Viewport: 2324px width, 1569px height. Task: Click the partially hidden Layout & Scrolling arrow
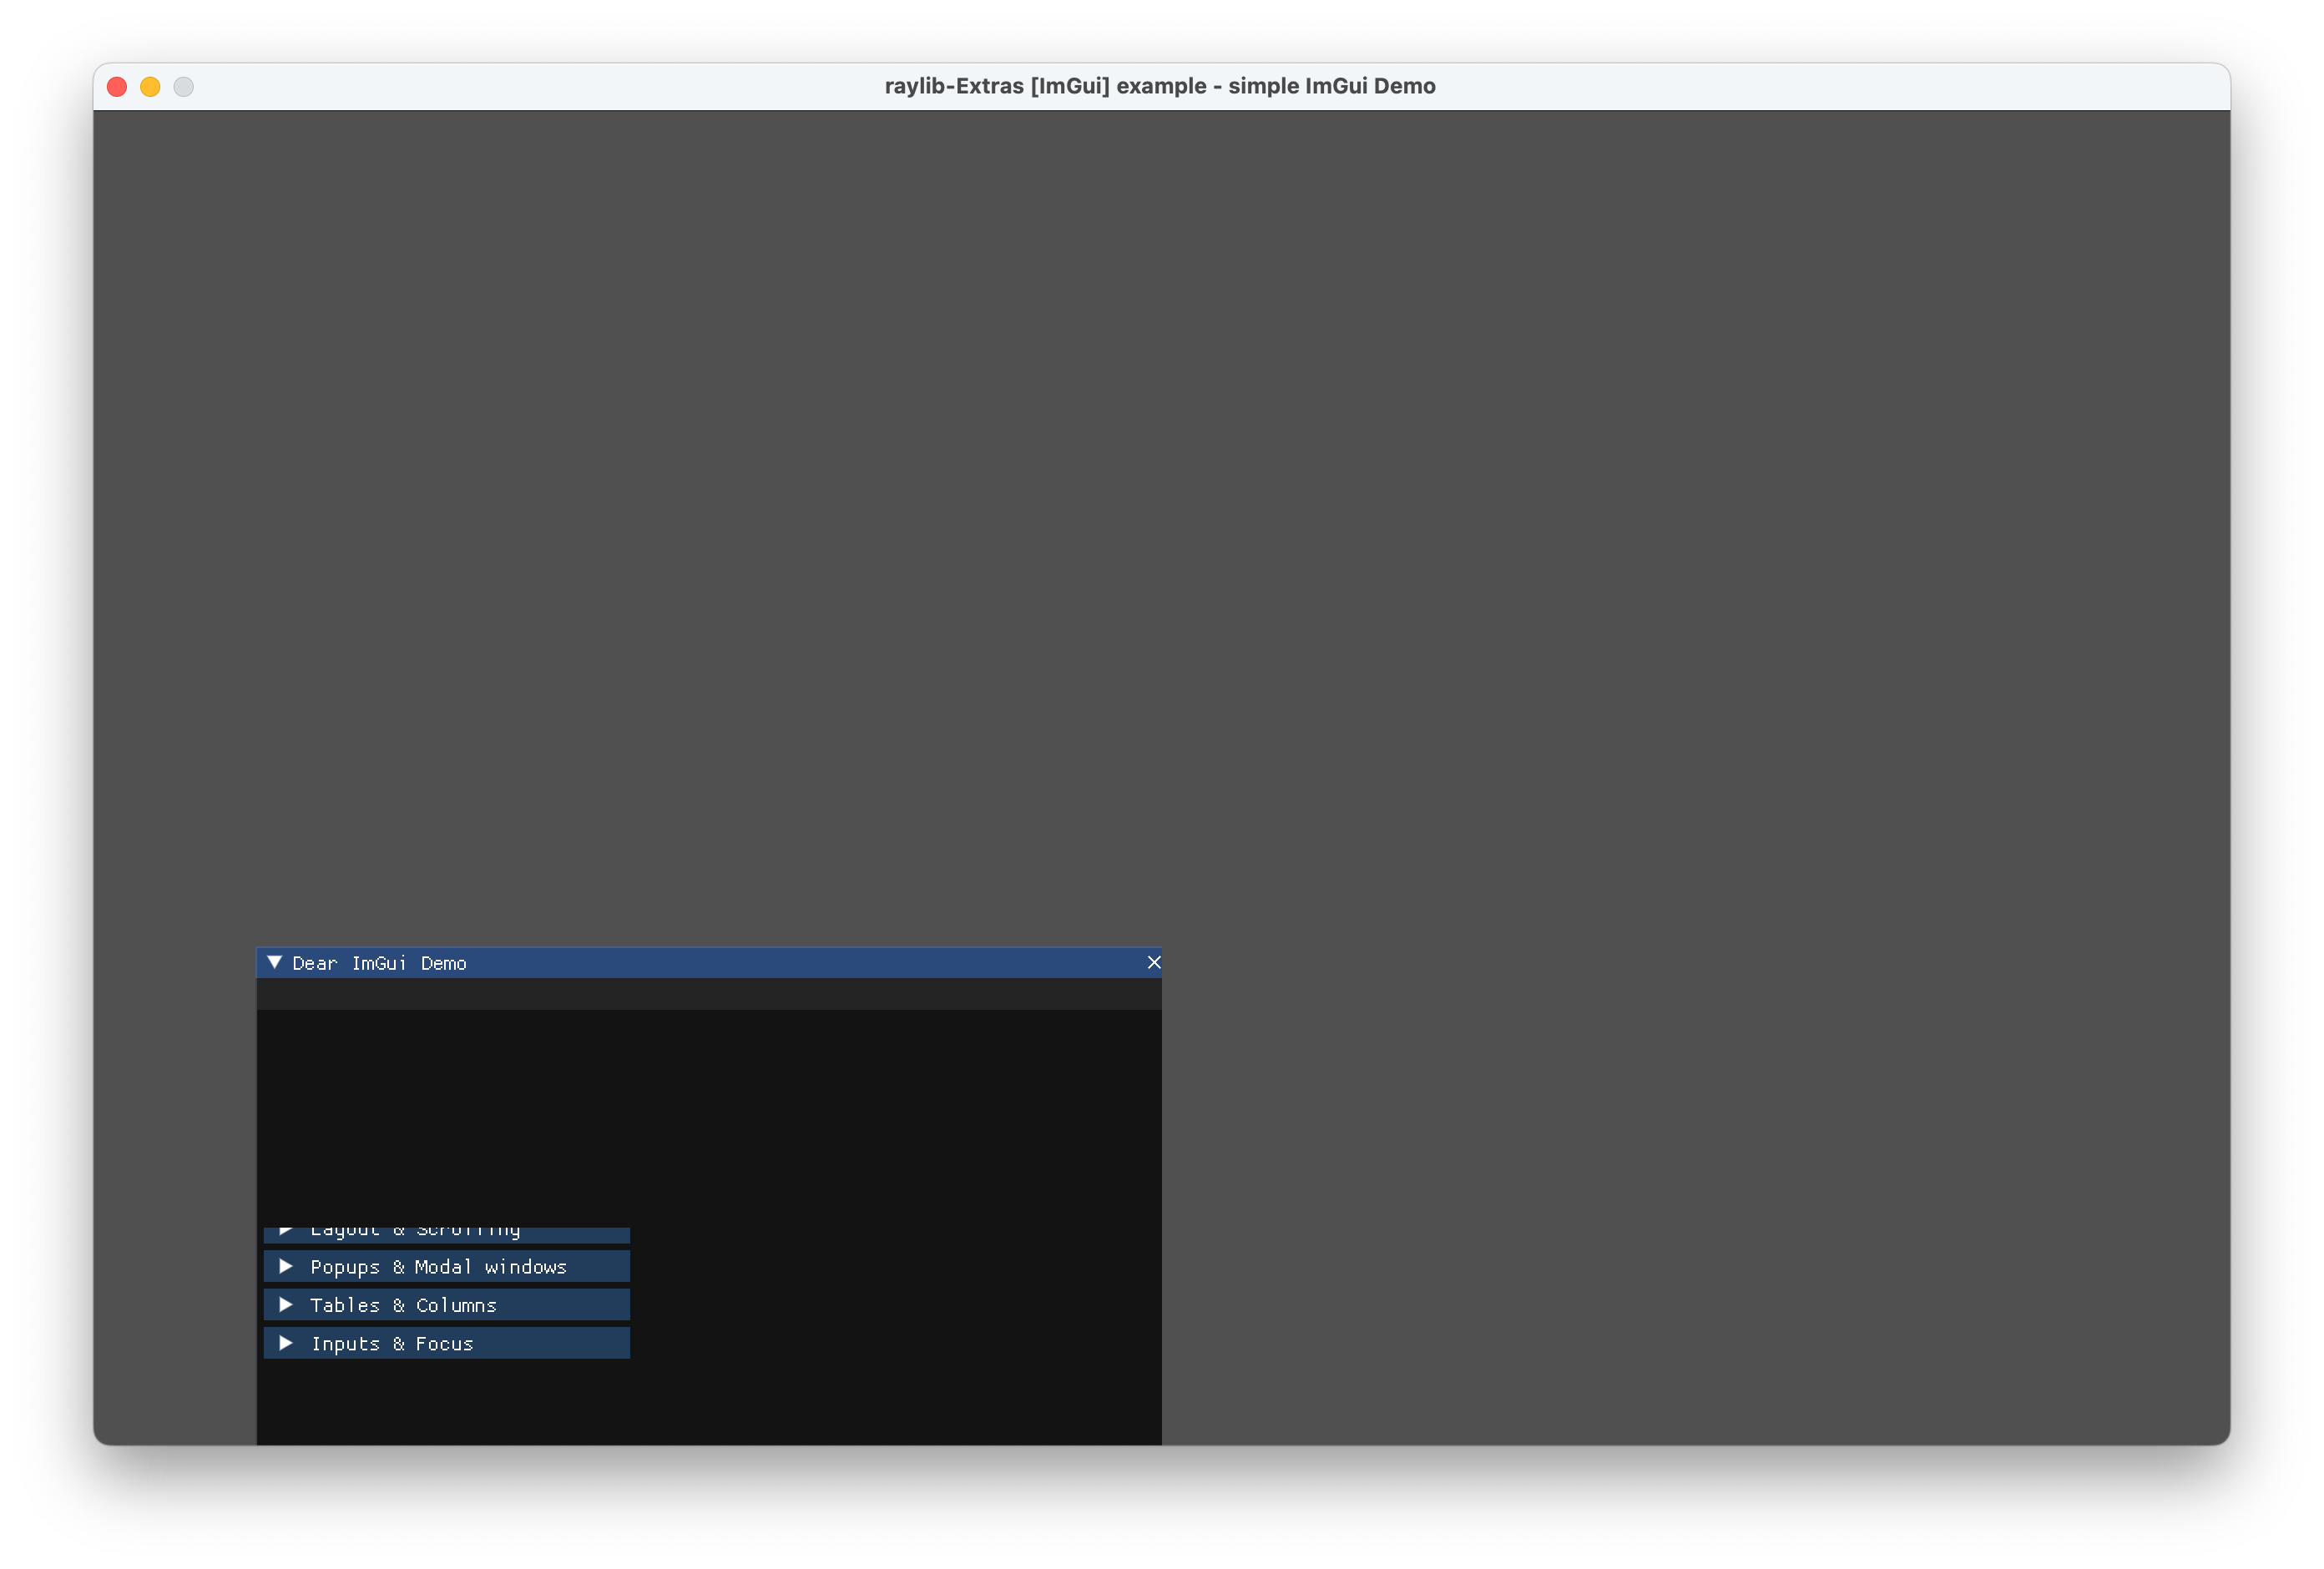coord(286,1231)
